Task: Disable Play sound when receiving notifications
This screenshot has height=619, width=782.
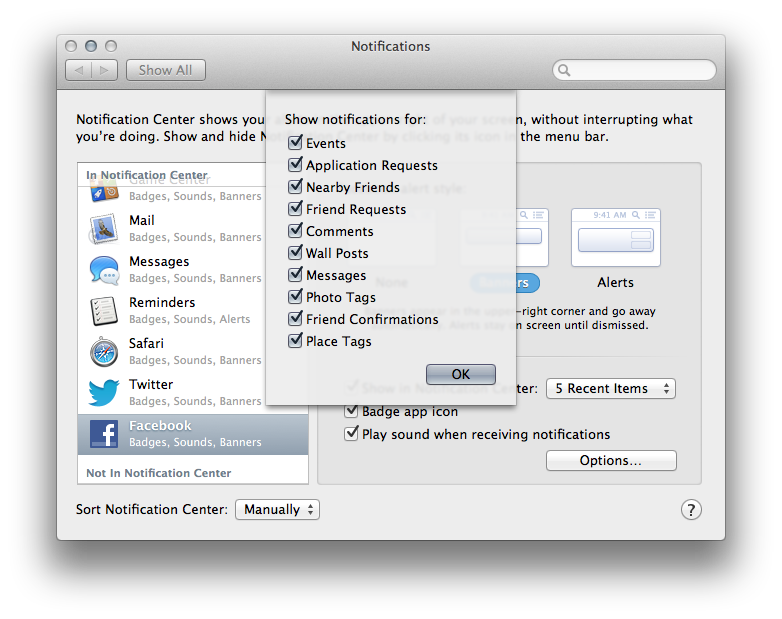Action: point(351,433)
